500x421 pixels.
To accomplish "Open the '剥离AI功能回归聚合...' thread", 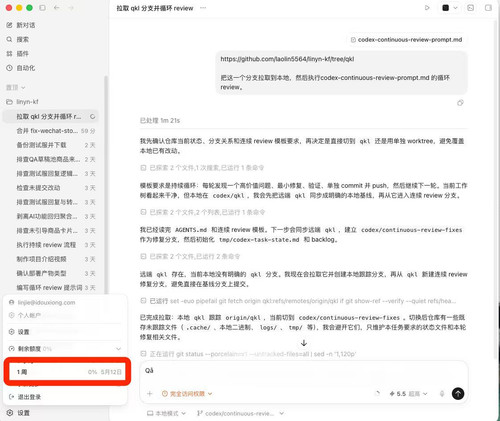I will tap(50, 216).
